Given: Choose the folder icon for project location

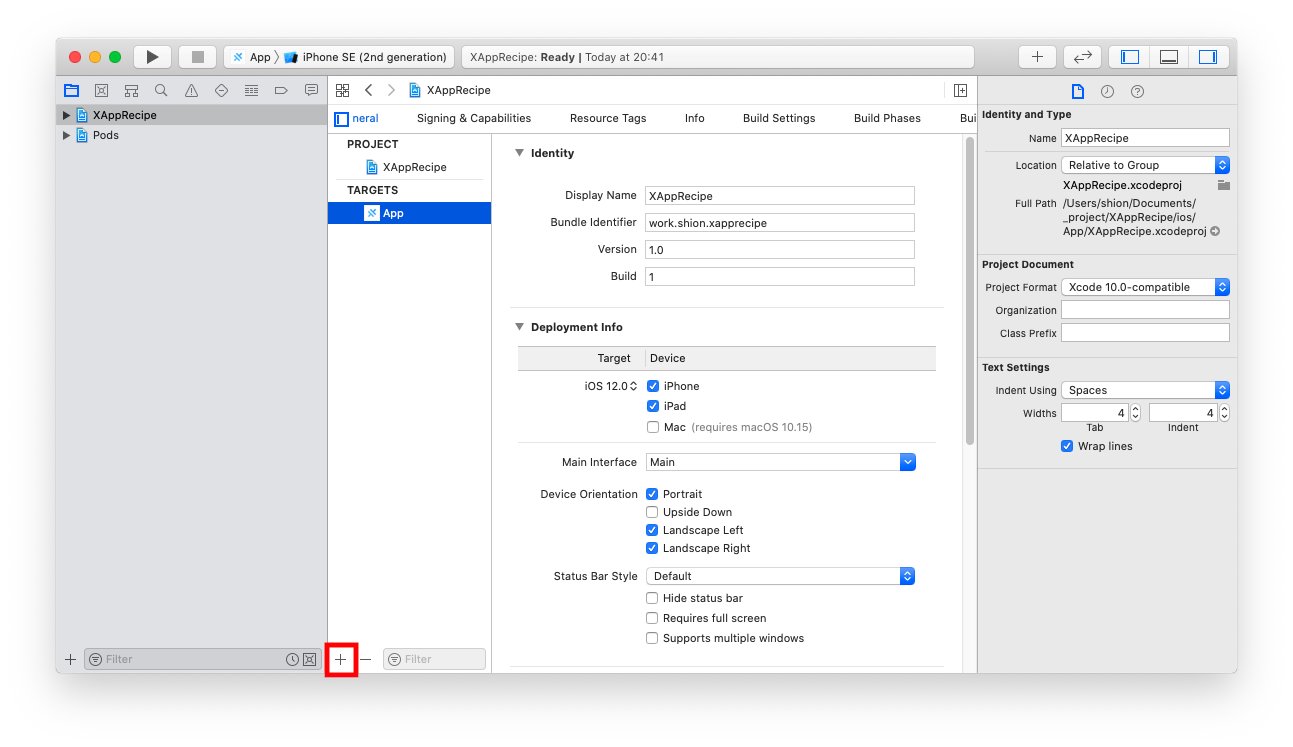Looking at the screenshot, I should [1223, 185].
